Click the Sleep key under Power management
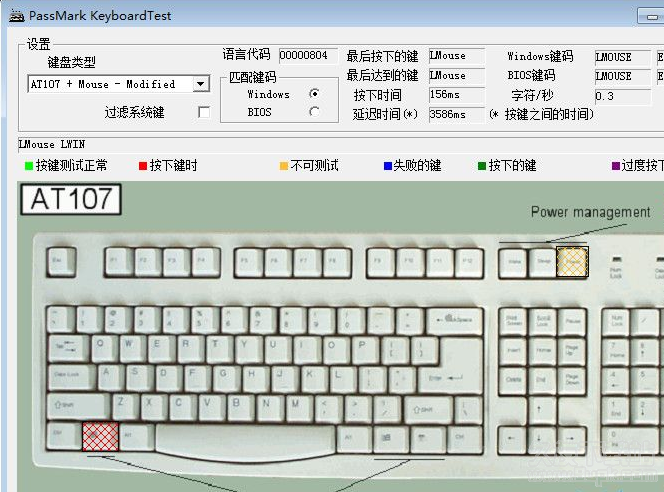Image resolution: width=664 pixels, height=492 pixels. point(542,263)
